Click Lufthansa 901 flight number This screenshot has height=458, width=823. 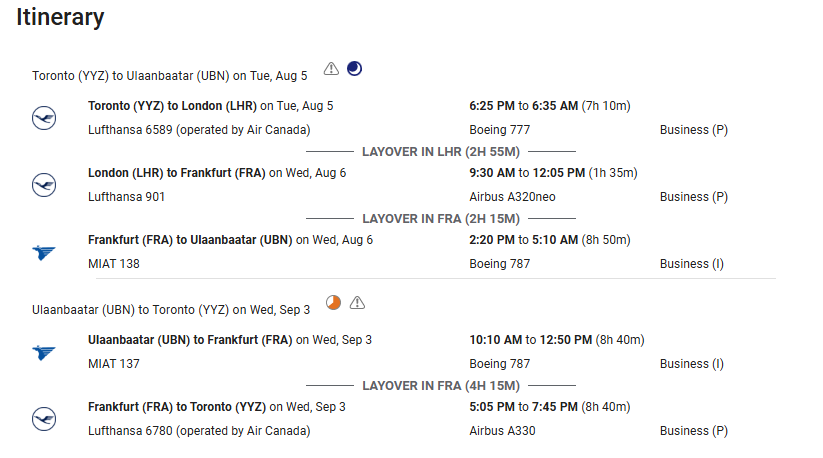click(x=126, y=197)
